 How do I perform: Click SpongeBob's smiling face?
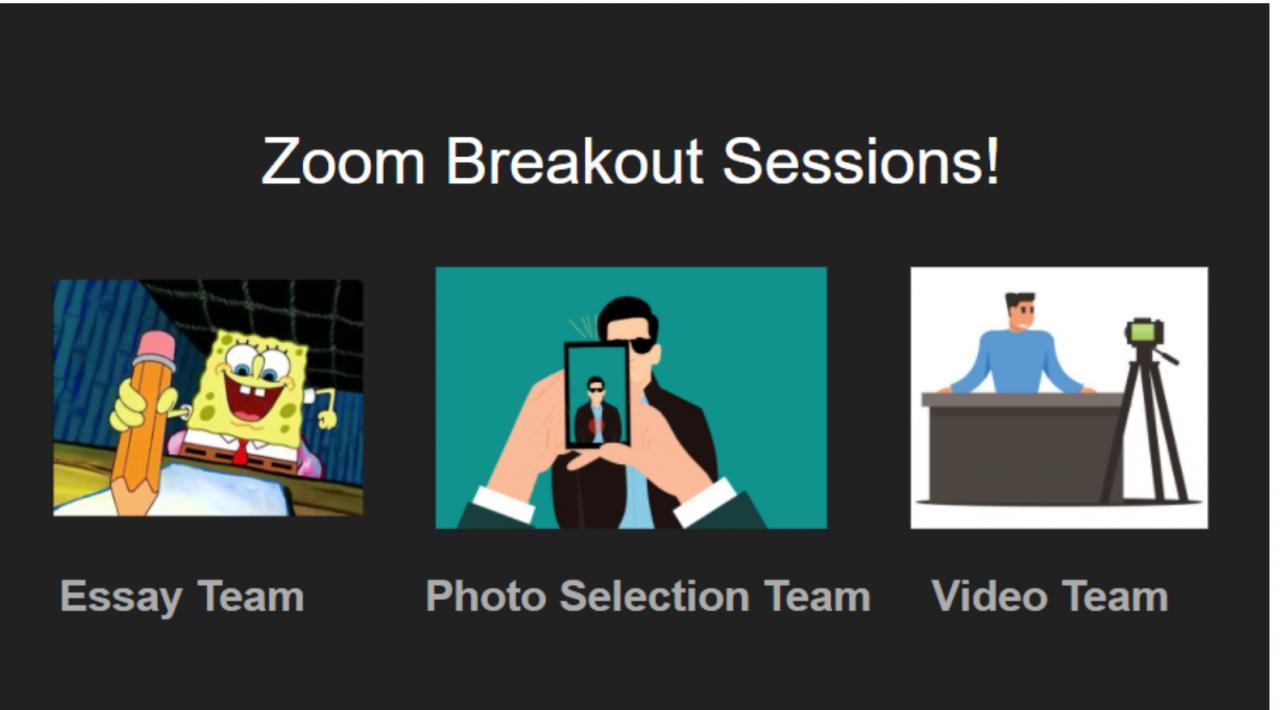click(252, 385)
